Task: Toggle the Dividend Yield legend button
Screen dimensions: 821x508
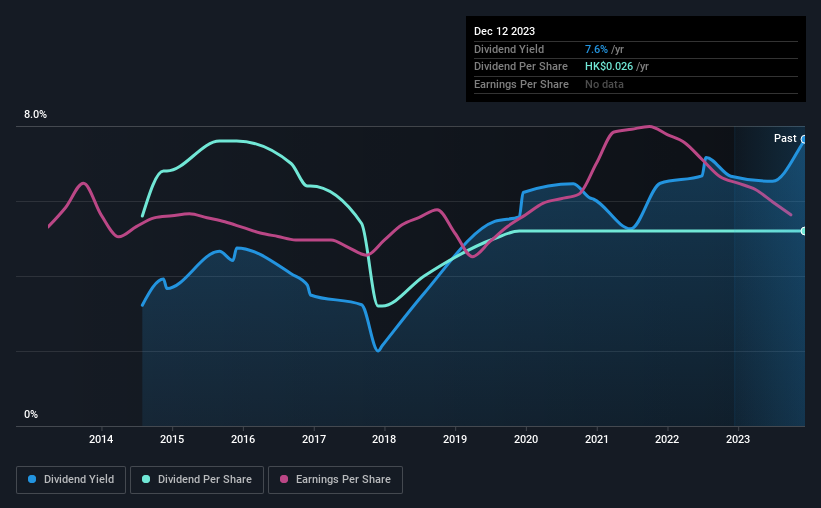Action: point(71,480)
